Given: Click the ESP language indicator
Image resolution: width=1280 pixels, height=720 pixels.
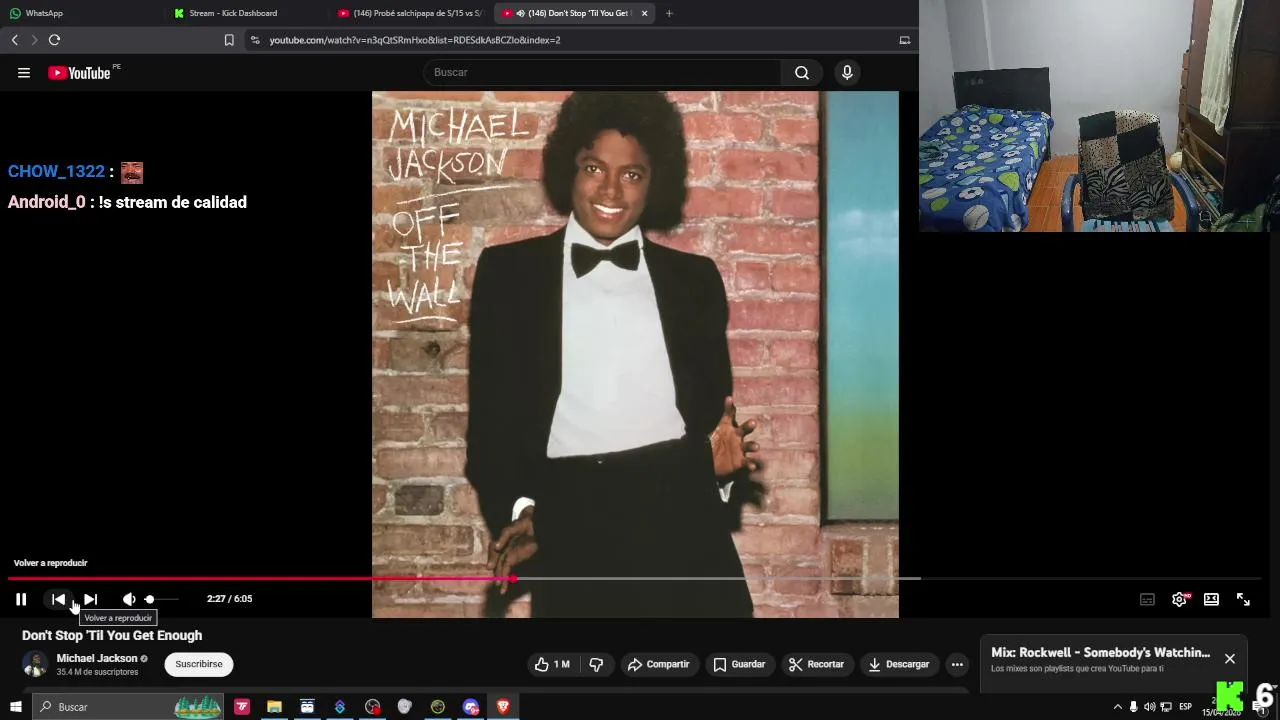Looking at the screenshot, I should point(1185,707).
